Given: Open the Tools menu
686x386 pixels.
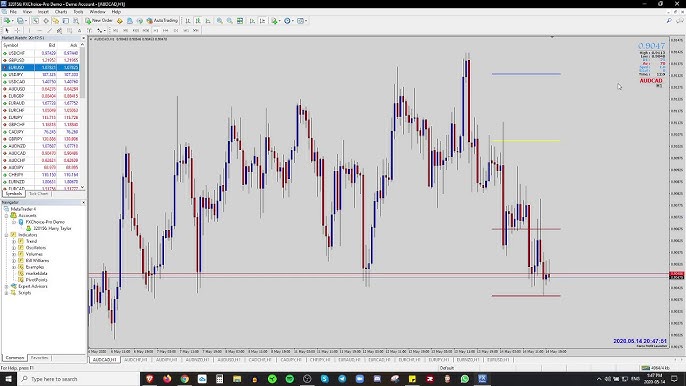Looking at the screenshot, I should (x=78, y=12).
